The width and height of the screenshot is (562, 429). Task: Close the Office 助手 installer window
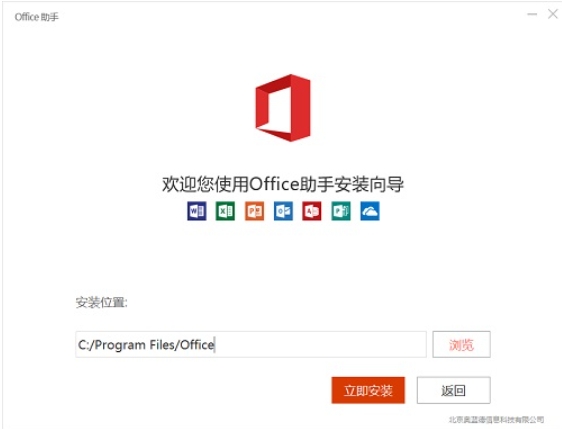tap(553, 14)
